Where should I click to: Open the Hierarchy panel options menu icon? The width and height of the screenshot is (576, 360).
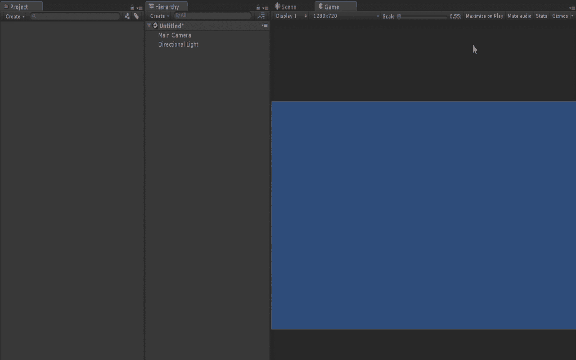point(265,8)
